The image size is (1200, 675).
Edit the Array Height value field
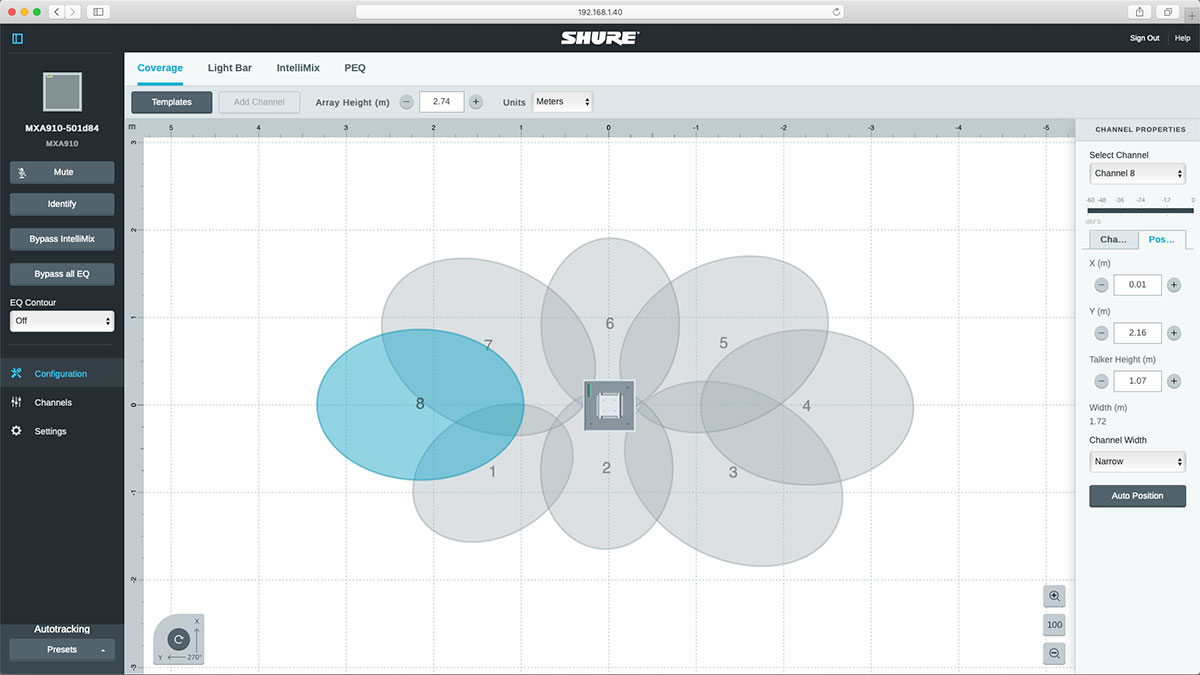point(441,102)
